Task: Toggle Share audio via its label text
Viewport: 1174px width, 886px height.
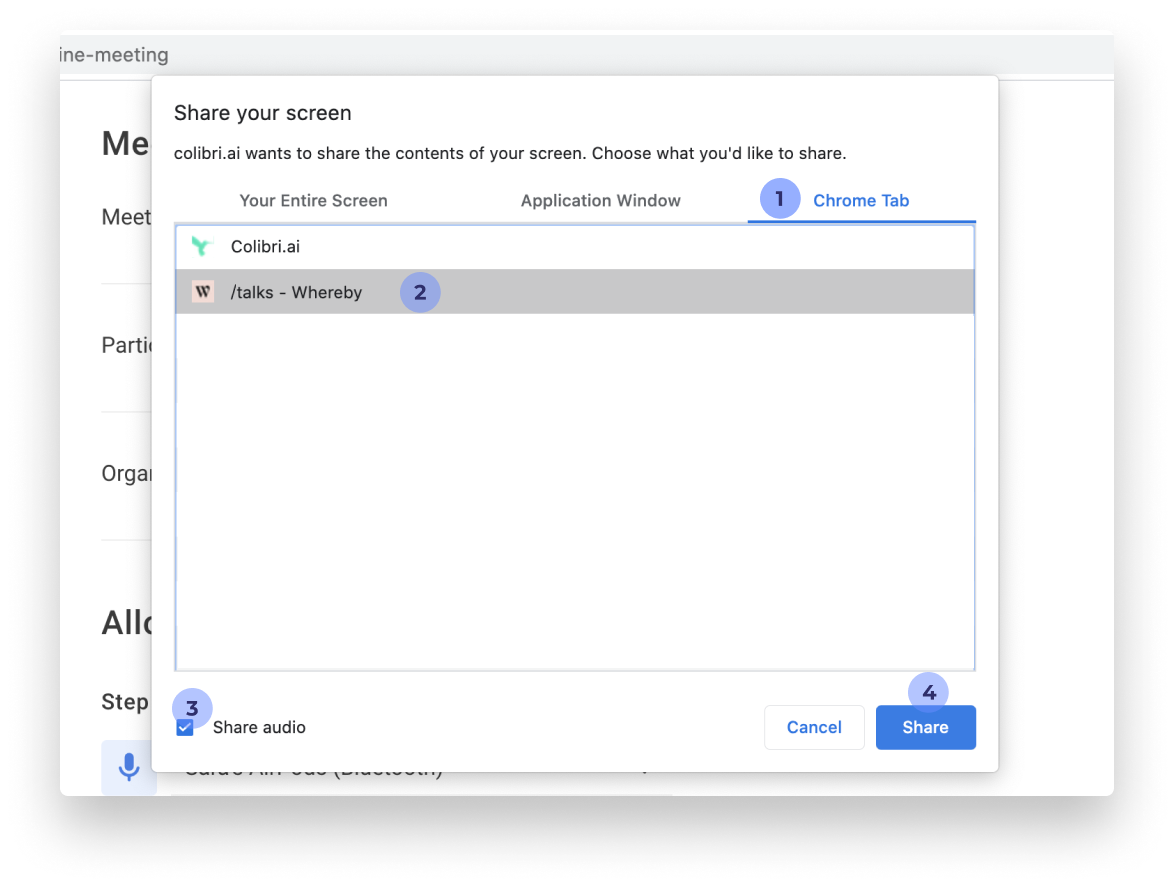Action: 256,727
